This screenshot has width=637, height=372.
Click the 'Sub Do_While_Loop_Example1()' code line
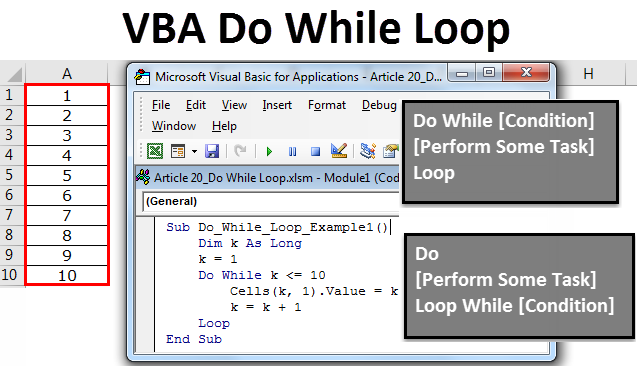pyautogui.click(x=277, y=227)
